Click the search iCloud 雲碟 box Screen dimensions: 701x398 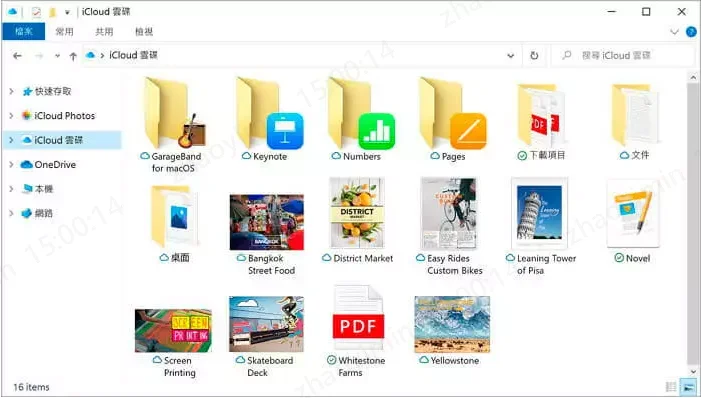tap(622, 55)
